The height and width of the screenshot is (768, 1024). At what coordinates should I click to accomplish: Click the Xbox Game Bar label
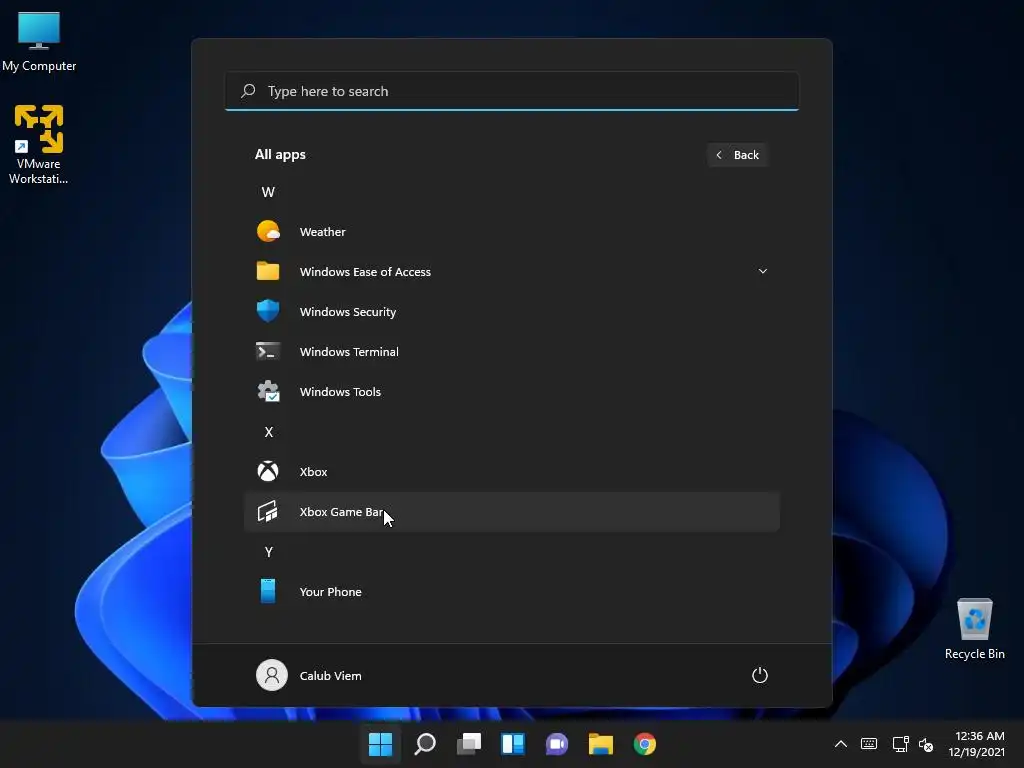pyautogui.click(x=341, y=511)
